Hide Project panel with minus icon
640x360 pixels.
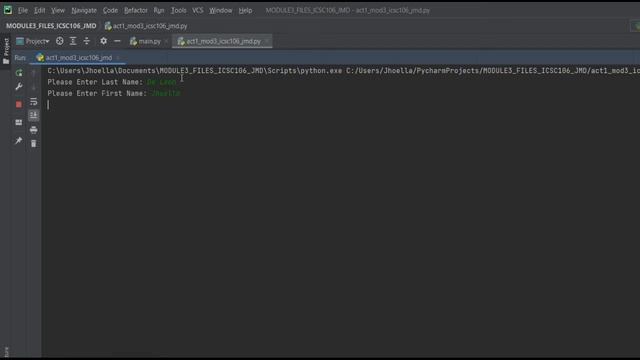coord(118,41)
